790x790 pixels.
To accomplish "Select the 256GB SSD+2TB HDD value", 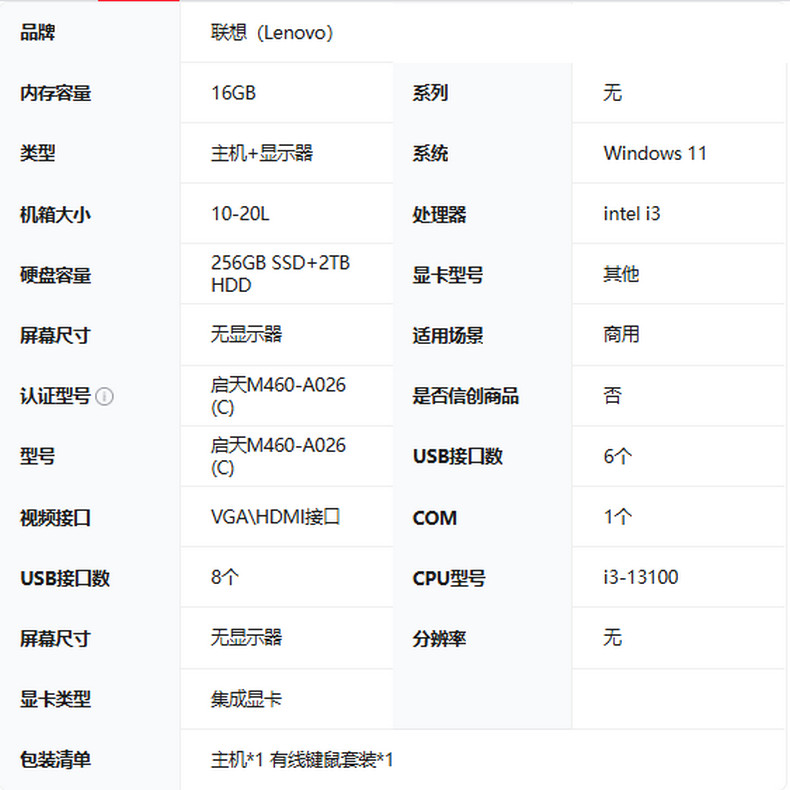I will [280, 274].
